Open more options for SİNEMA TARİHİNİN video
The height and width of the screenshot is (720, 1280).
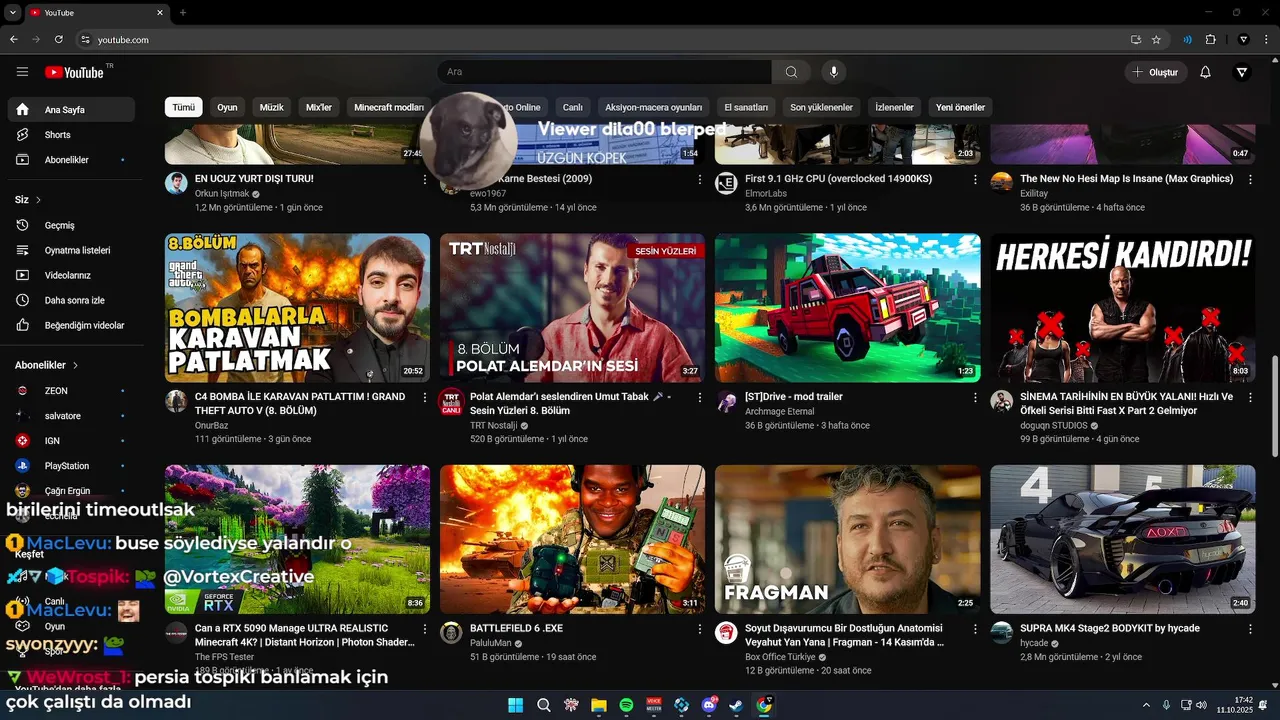pos(1250,398)
